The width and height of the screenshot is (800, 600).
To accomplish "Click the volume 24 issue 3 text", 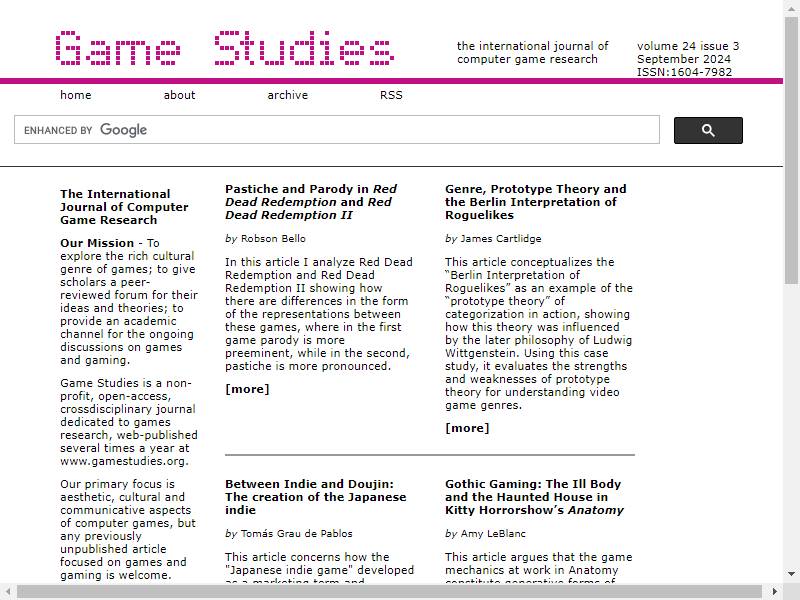I will click(688, 46).
